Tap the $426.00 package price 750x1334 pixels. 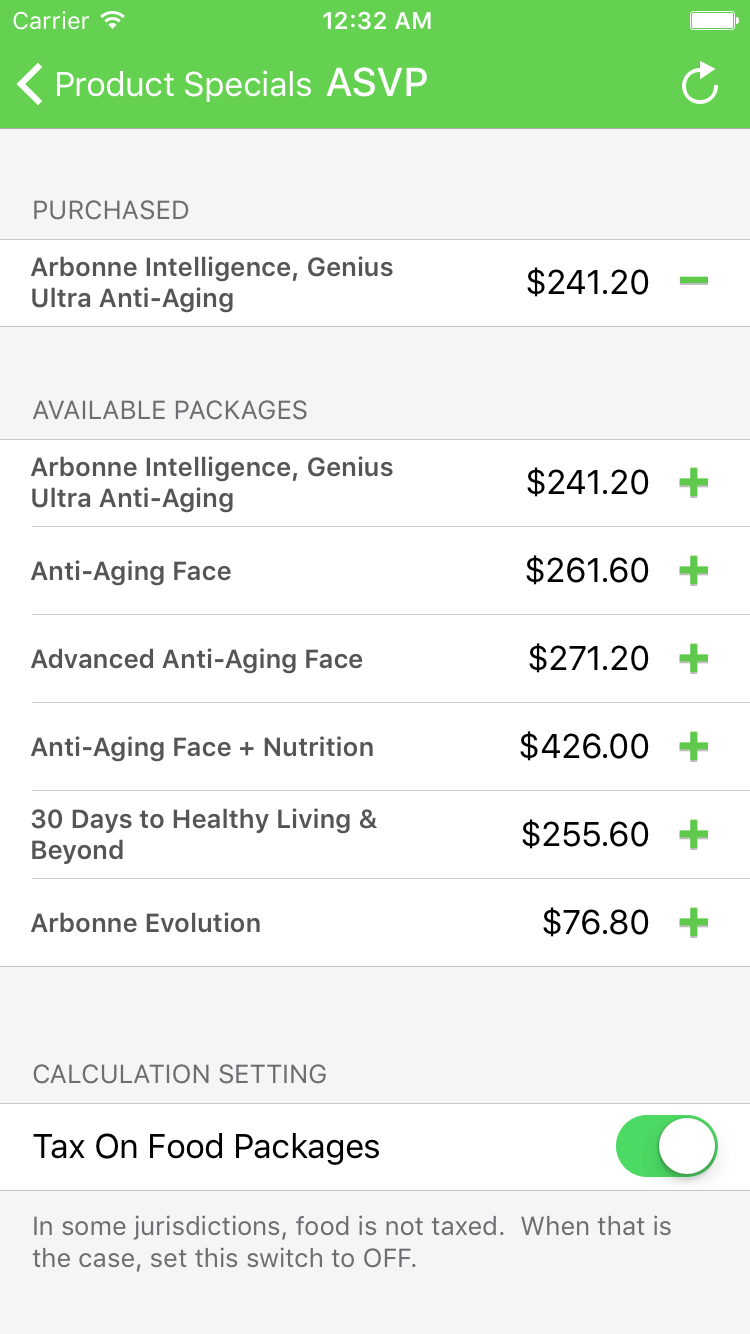pyautogui.click(x=584, y=747)
